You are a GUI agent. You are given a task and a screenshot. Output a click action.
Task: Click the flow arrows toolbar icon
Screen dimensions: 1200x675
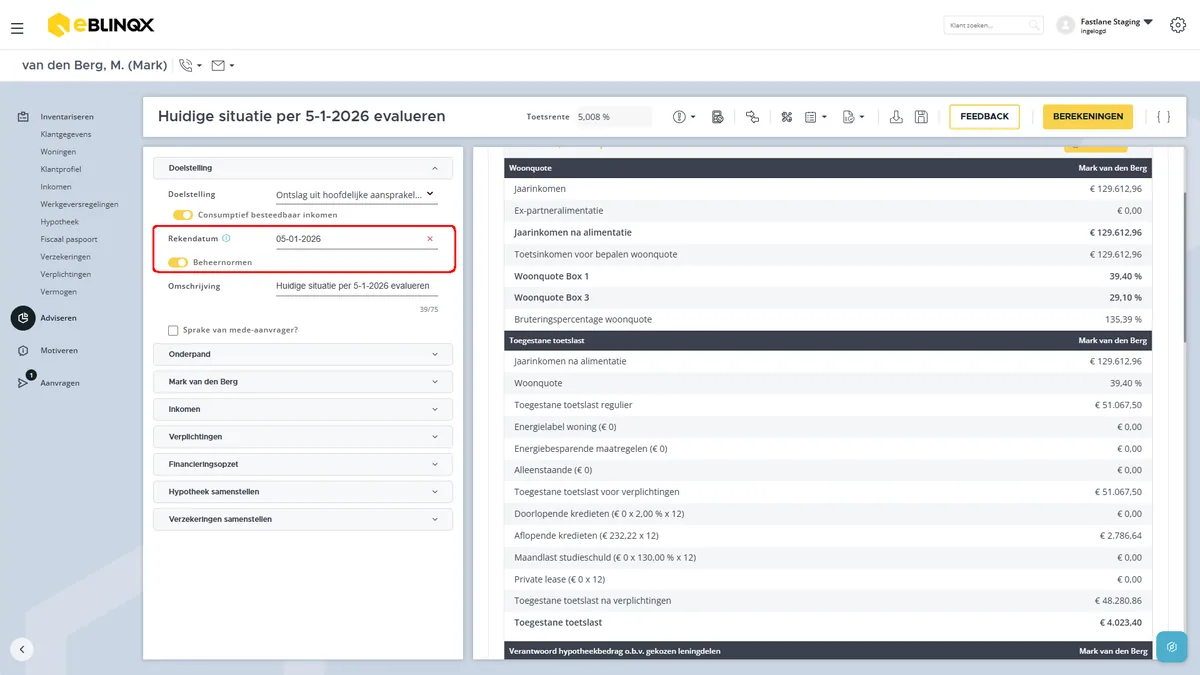752,117
